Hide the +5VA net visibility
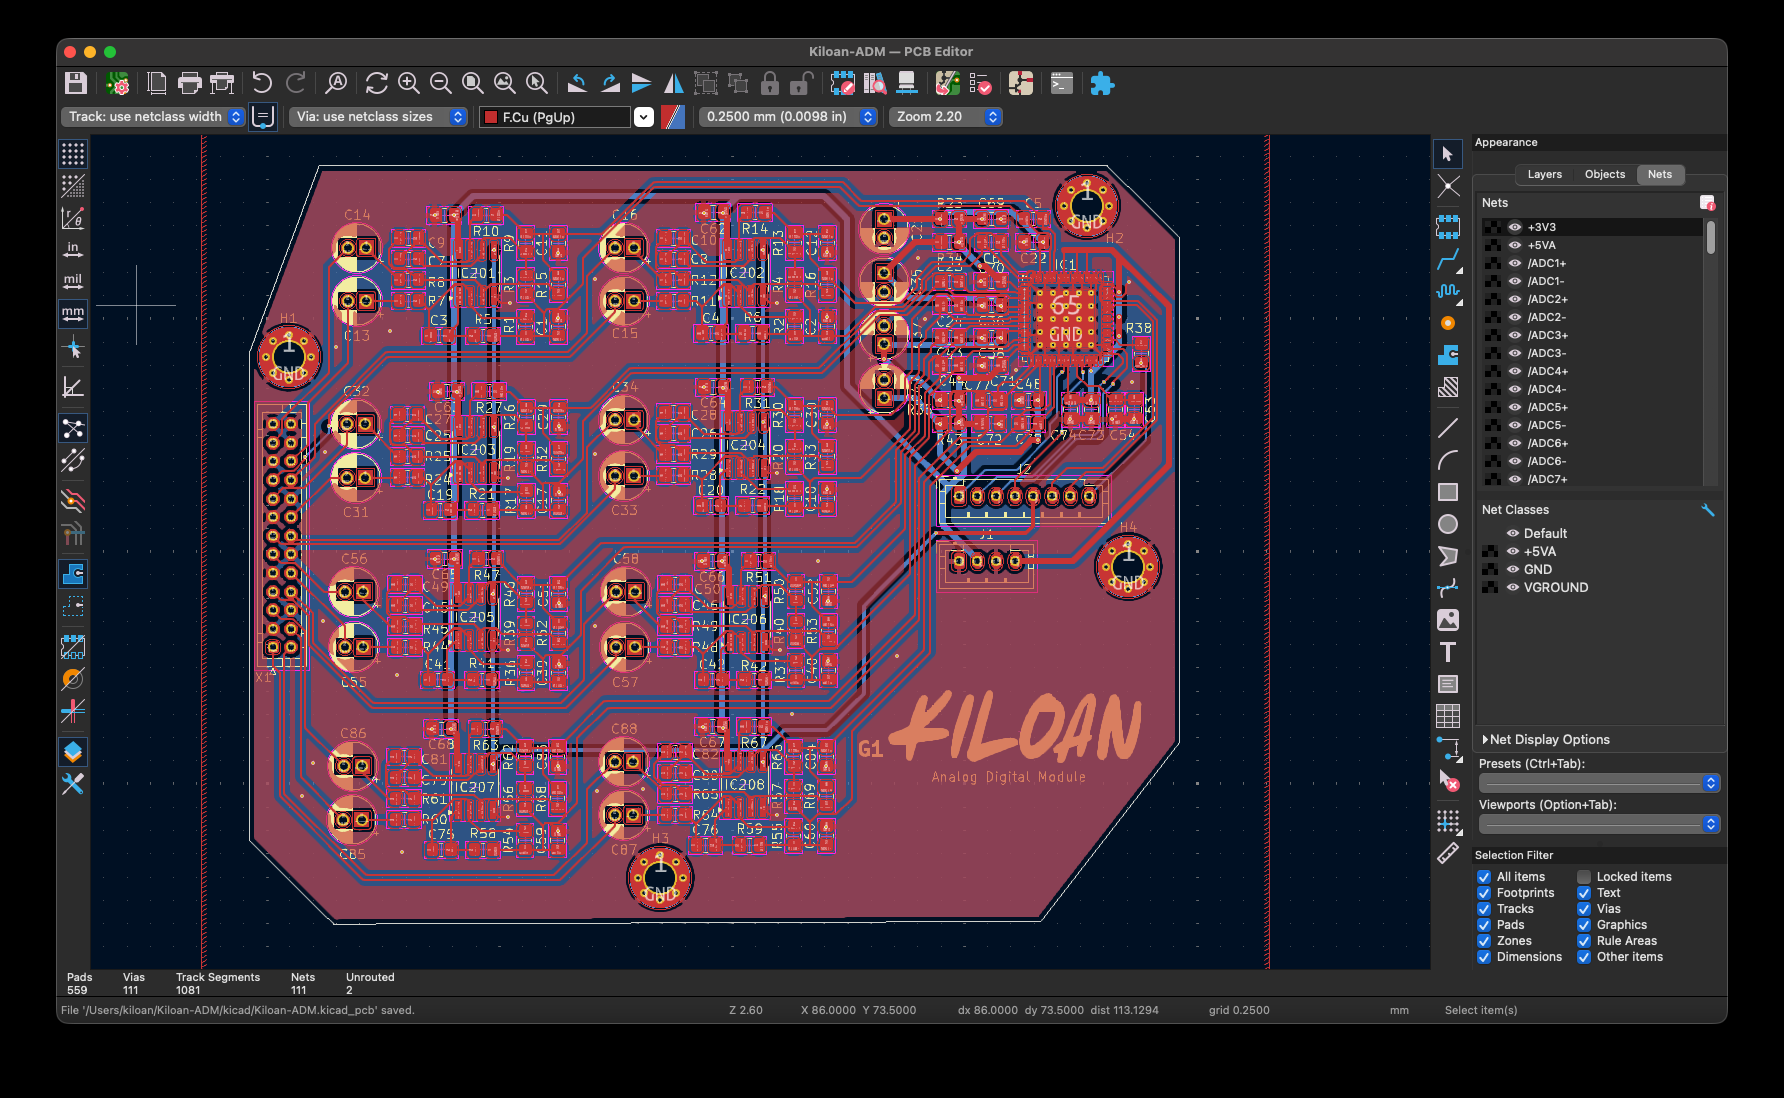 tap(1515, 245)
